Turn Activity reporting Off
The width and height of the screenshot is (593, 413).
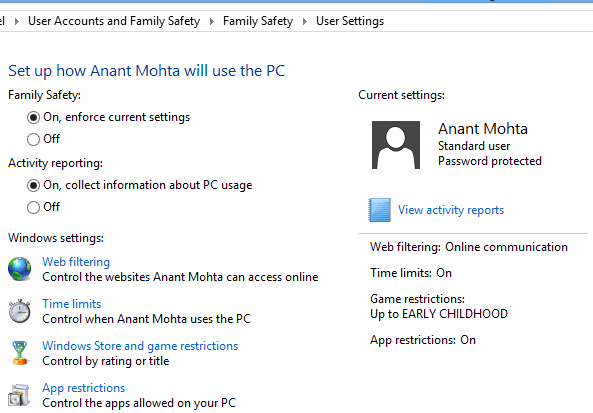pyautogui.click(x=33, y=207)
